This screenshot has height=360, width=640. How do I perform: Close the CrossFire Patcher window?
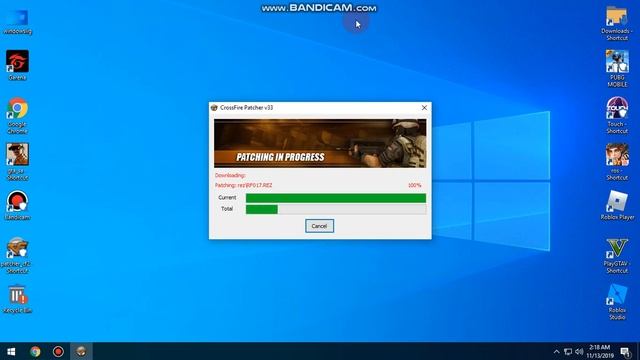(424, 108)
